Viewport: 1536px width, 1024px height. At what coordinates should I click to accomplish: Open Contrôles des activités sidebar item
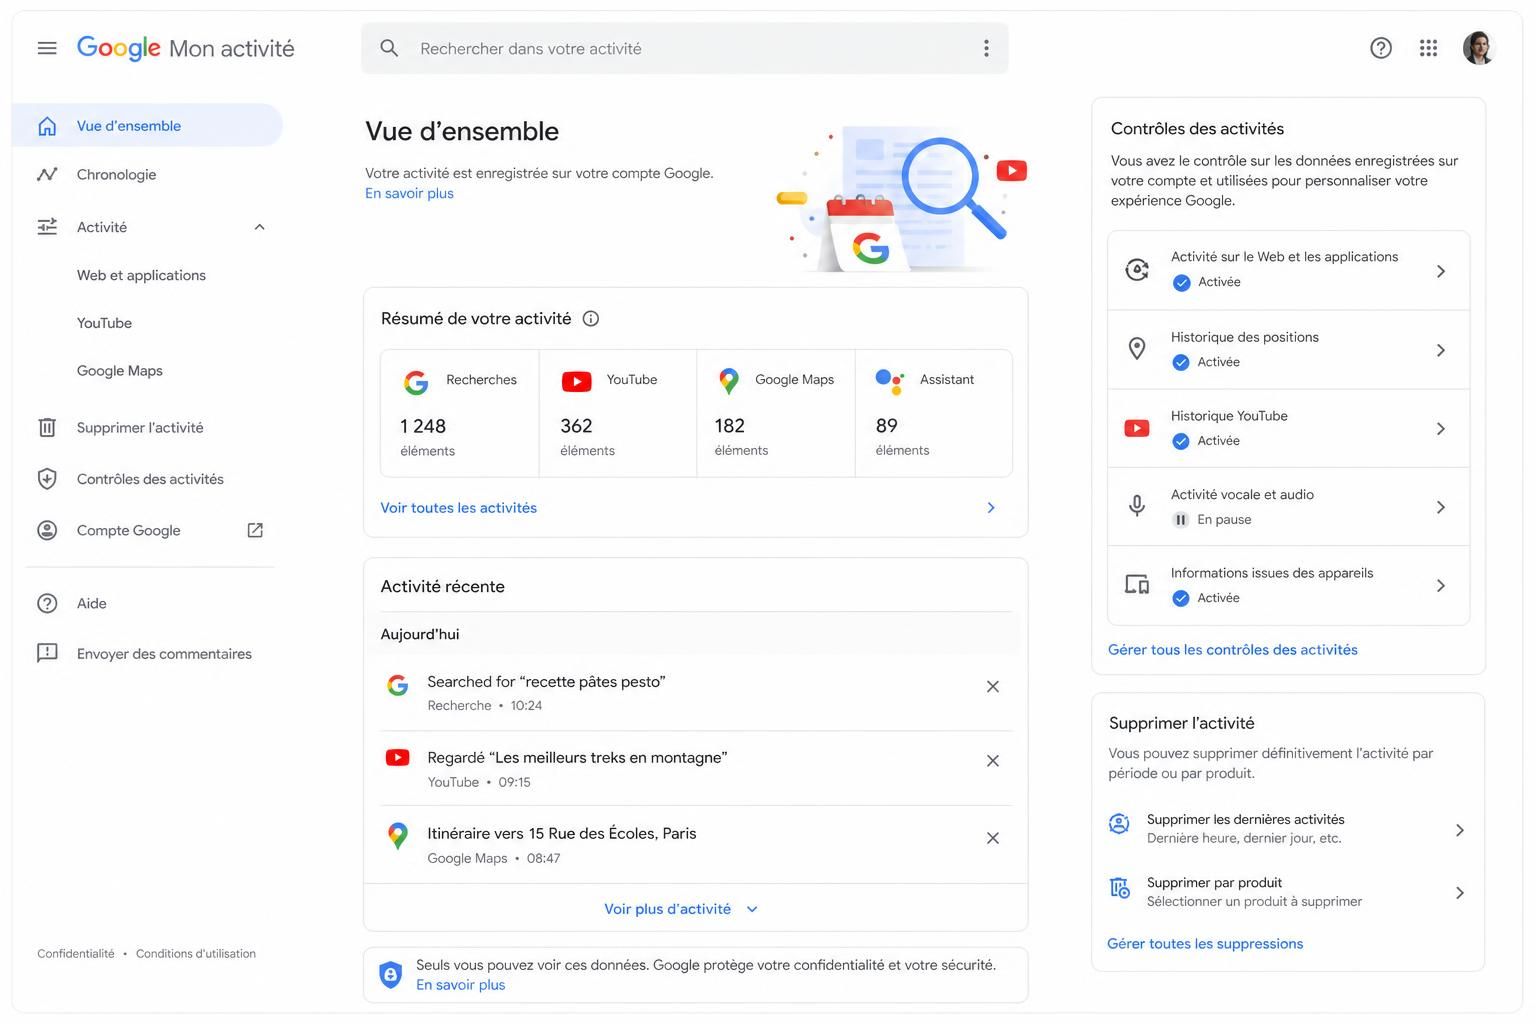tap(148, 479)
